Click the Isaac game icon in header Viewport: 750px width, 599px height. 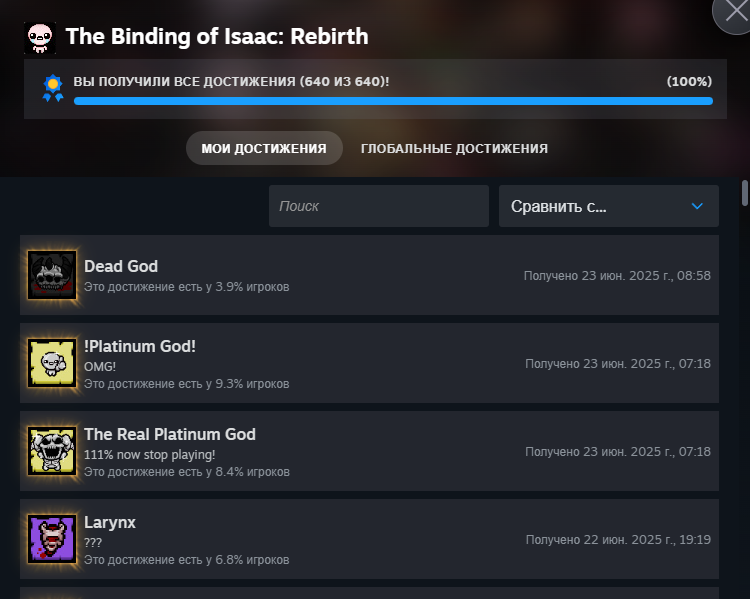click(40, 37)
